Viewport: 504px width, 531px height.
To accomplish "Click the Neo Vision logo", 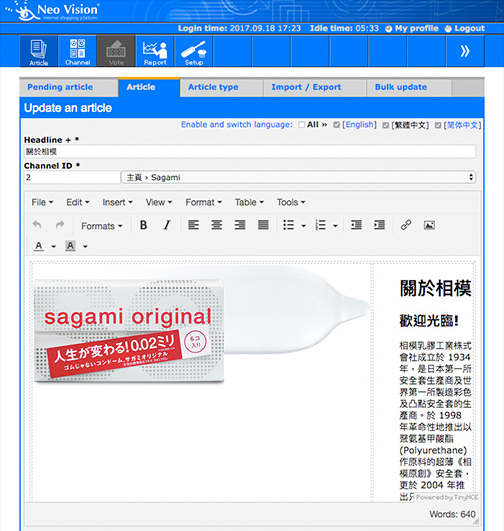I will tap(52, 11).
